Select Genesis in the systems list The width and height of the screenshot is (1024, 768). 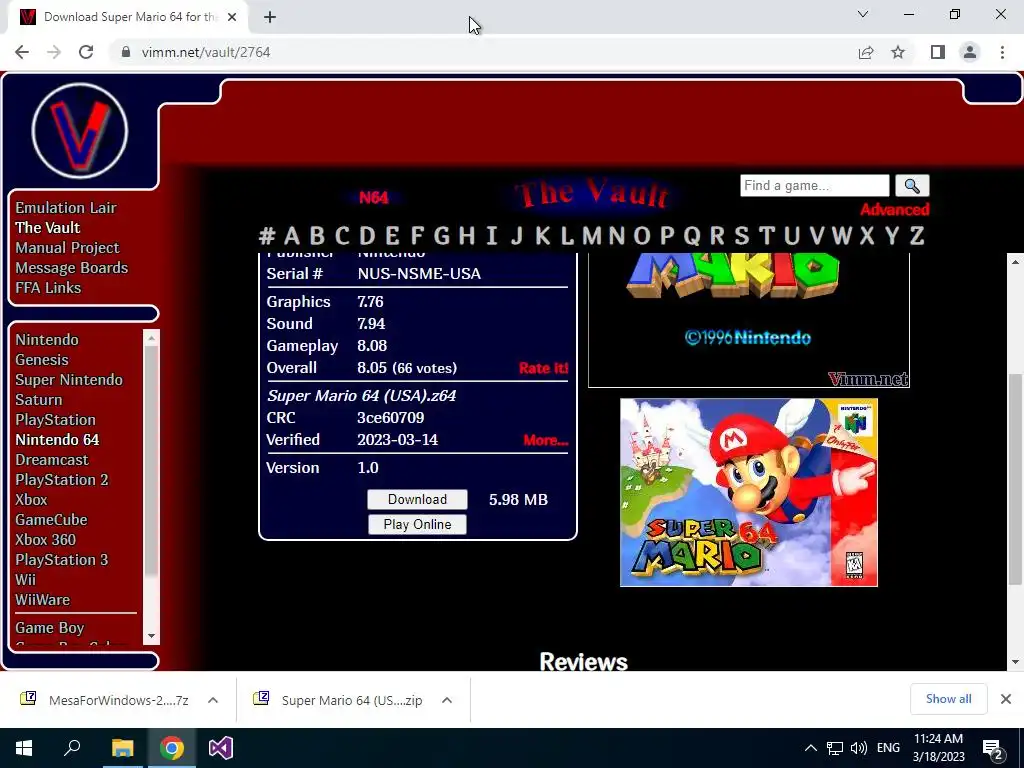coord(42,360)
